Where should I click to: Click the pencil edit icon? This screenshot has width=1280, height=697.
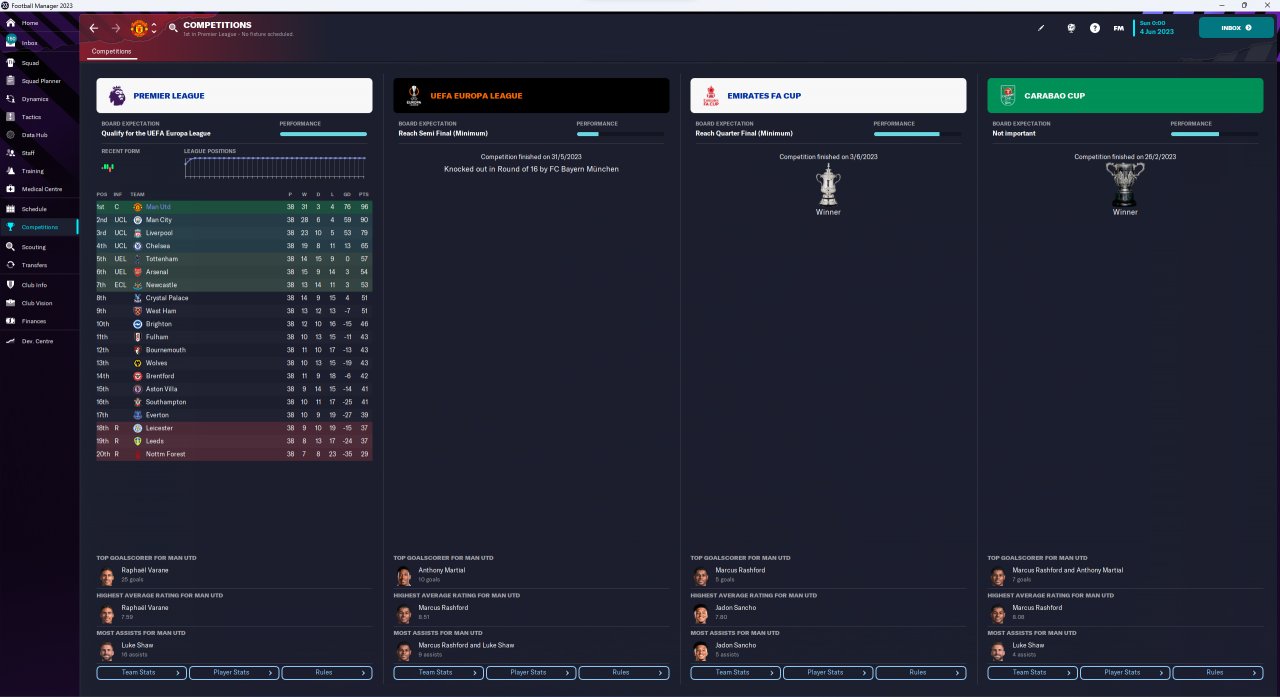1041,28
